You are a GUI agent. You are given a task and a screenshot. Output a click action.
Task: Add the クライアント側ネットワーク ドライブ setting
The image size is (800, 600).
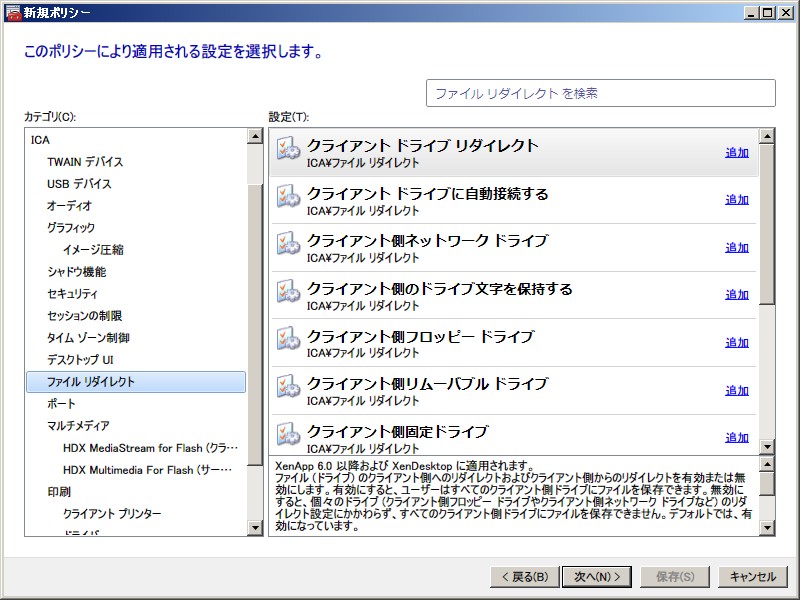pos(736,247)
